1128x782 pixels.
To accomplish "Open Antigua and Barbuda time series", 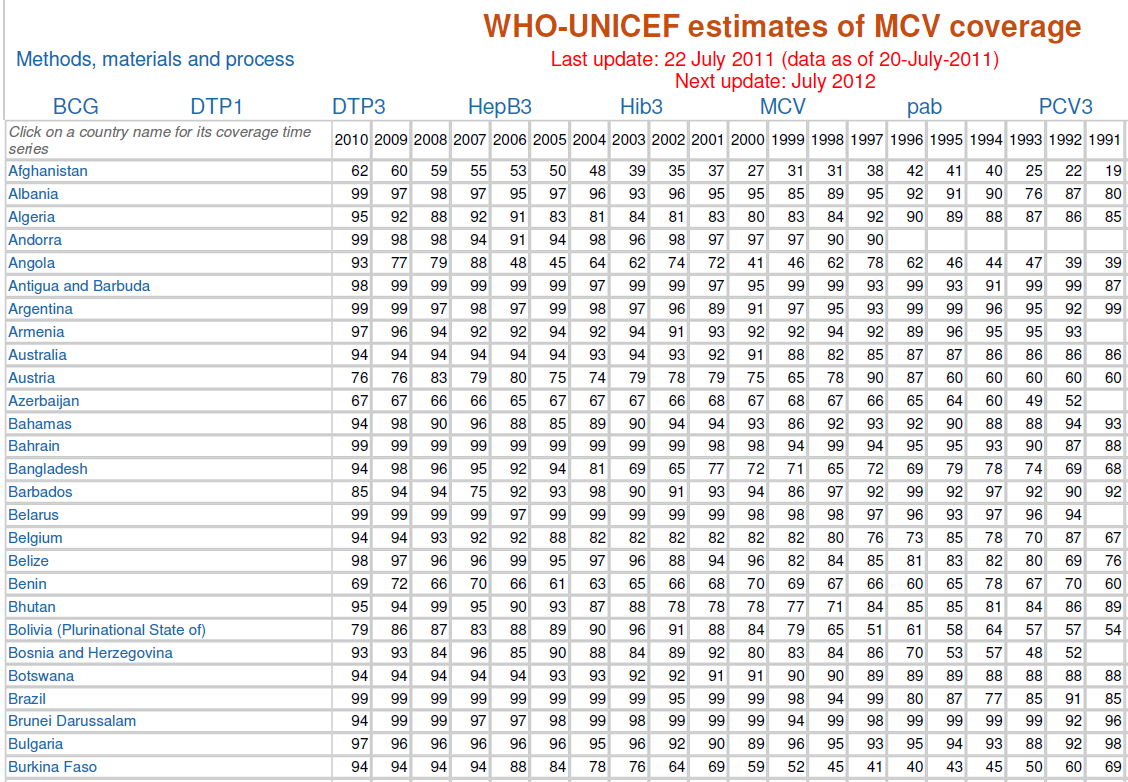I will pos(79,286).
